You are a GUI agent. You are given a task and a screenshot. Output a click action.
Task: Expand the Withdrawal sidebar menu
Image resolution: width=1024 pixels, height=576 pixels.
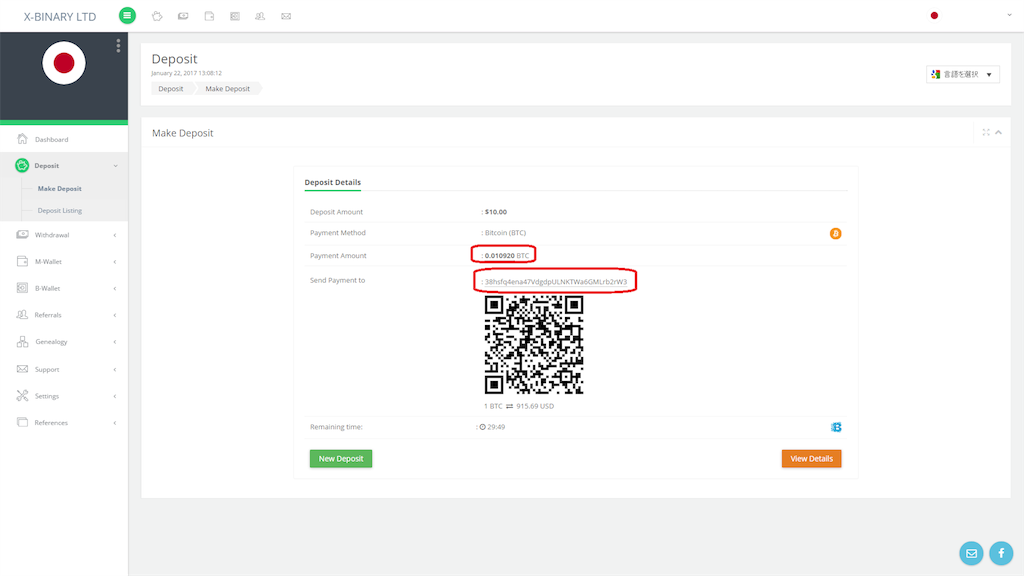coord(64,235)
